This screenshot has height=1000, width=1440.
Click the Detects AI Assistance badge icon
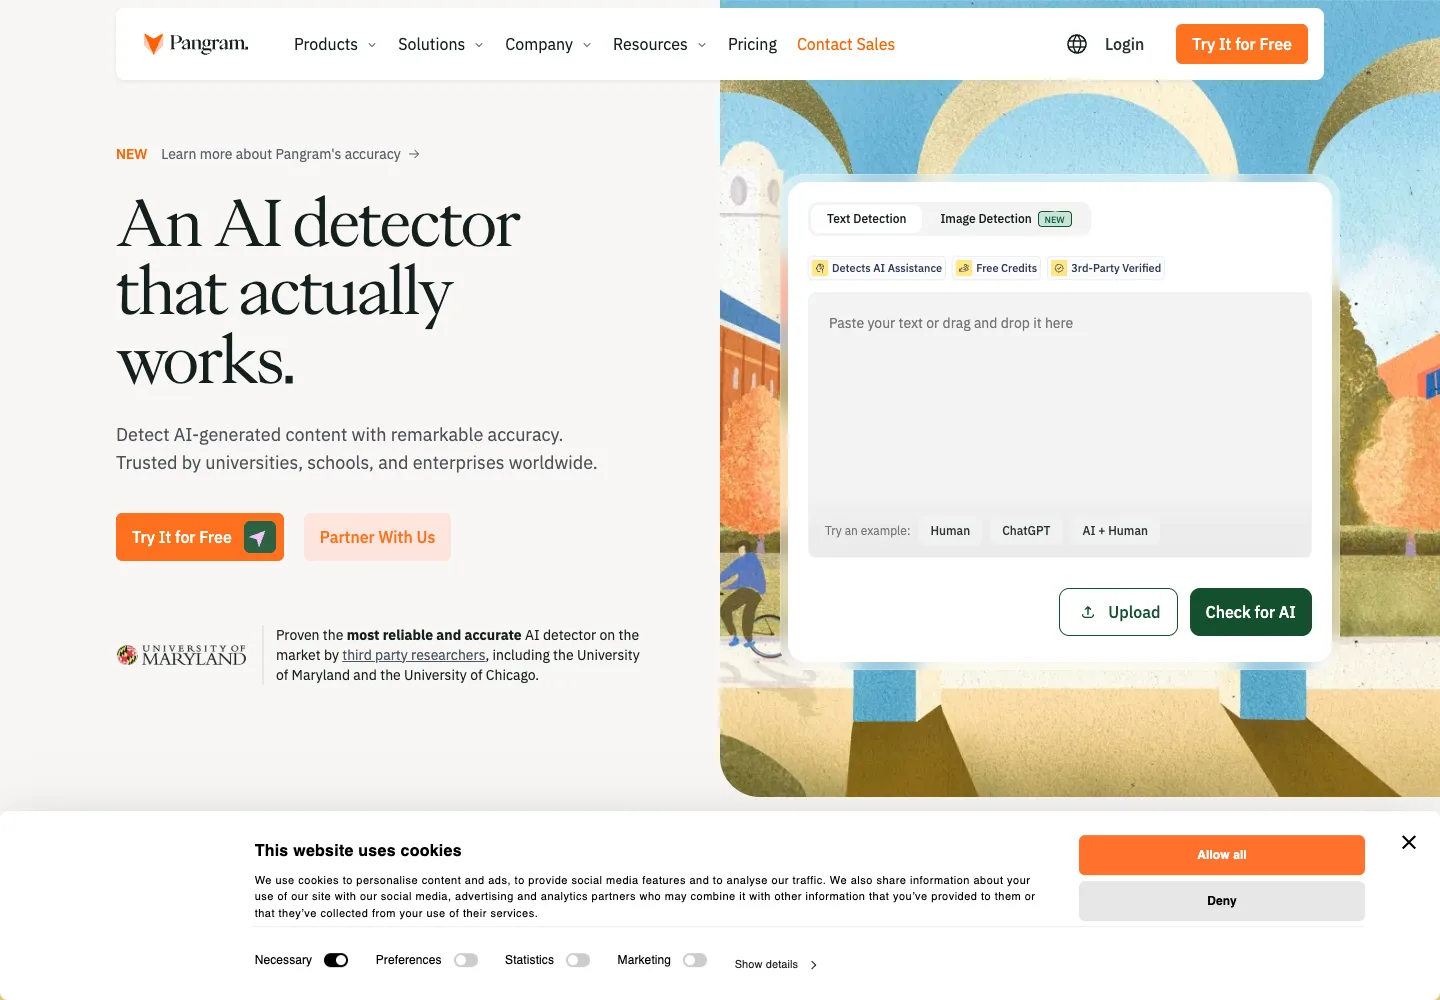pos(820,268)
